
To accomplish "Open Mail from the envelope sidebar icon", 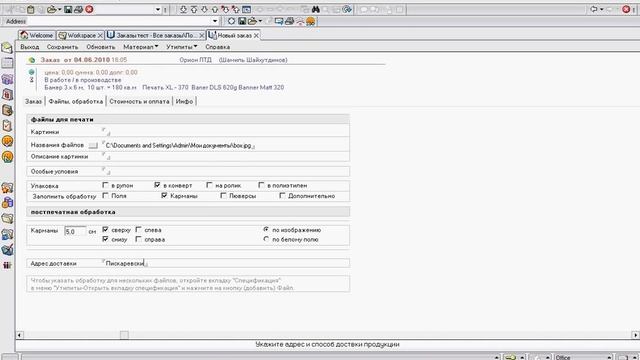I will (x=7, y=48).
